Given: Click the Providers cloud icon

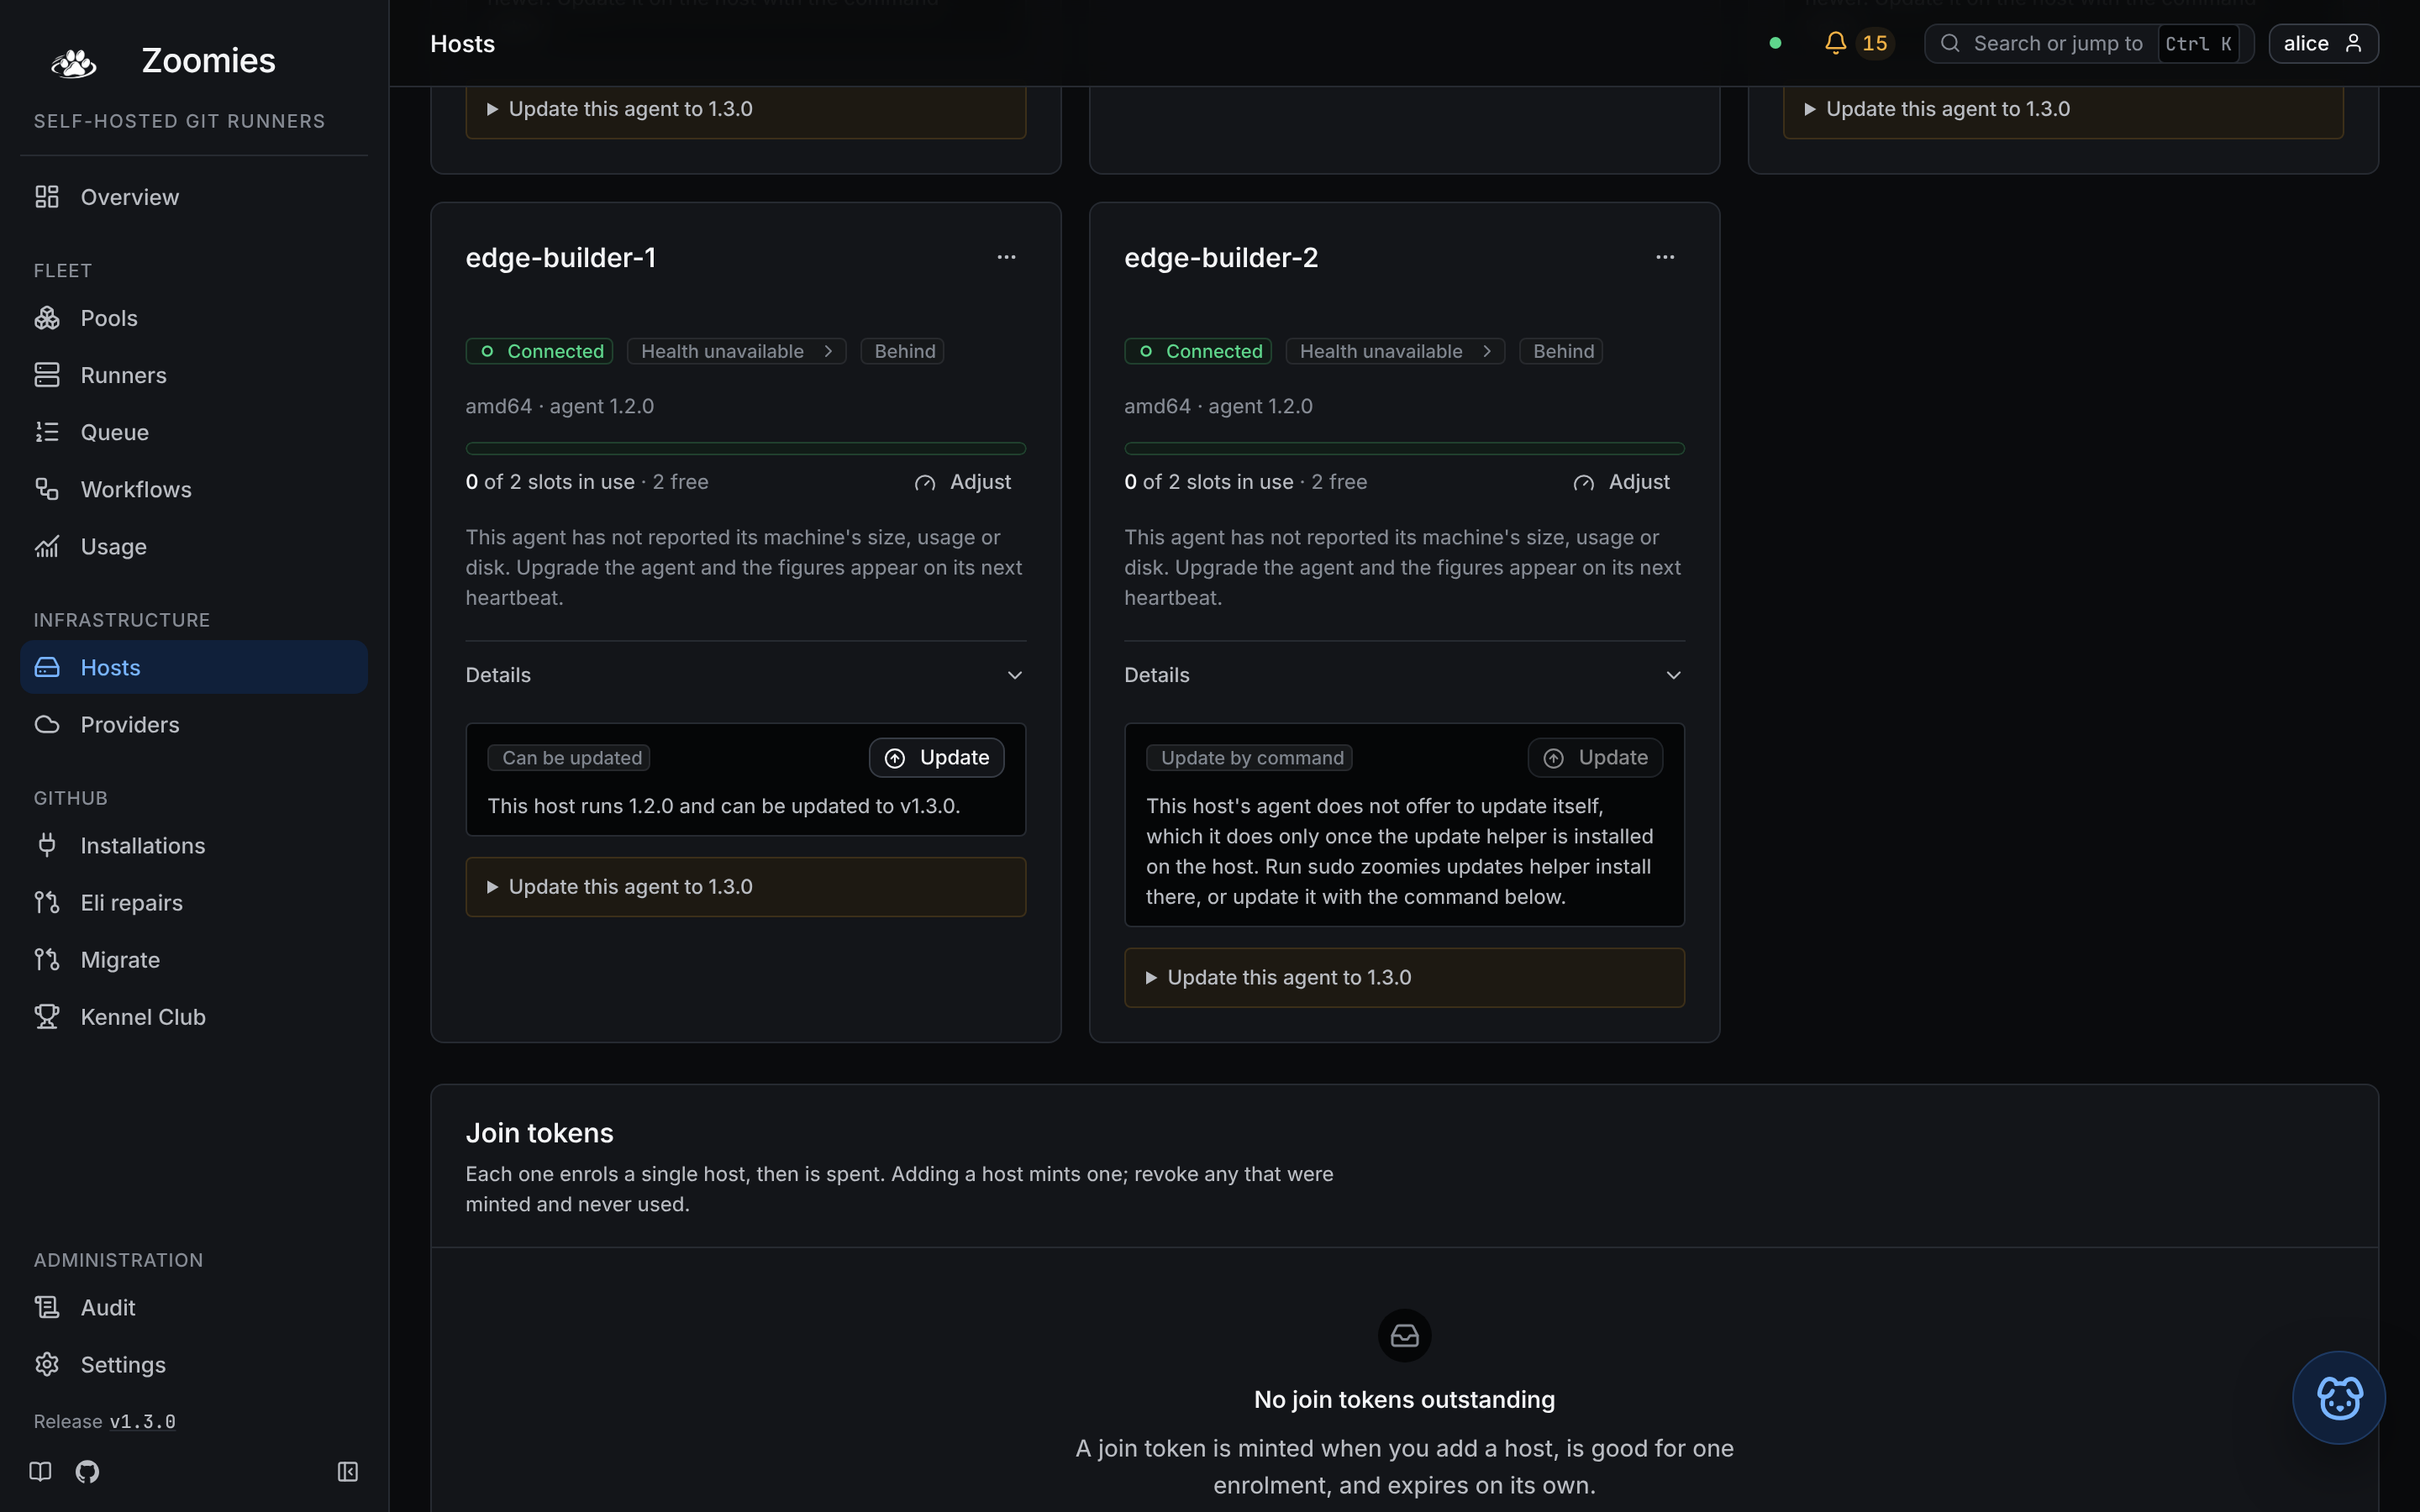Looking at the screenshot, I should (47, 724).
